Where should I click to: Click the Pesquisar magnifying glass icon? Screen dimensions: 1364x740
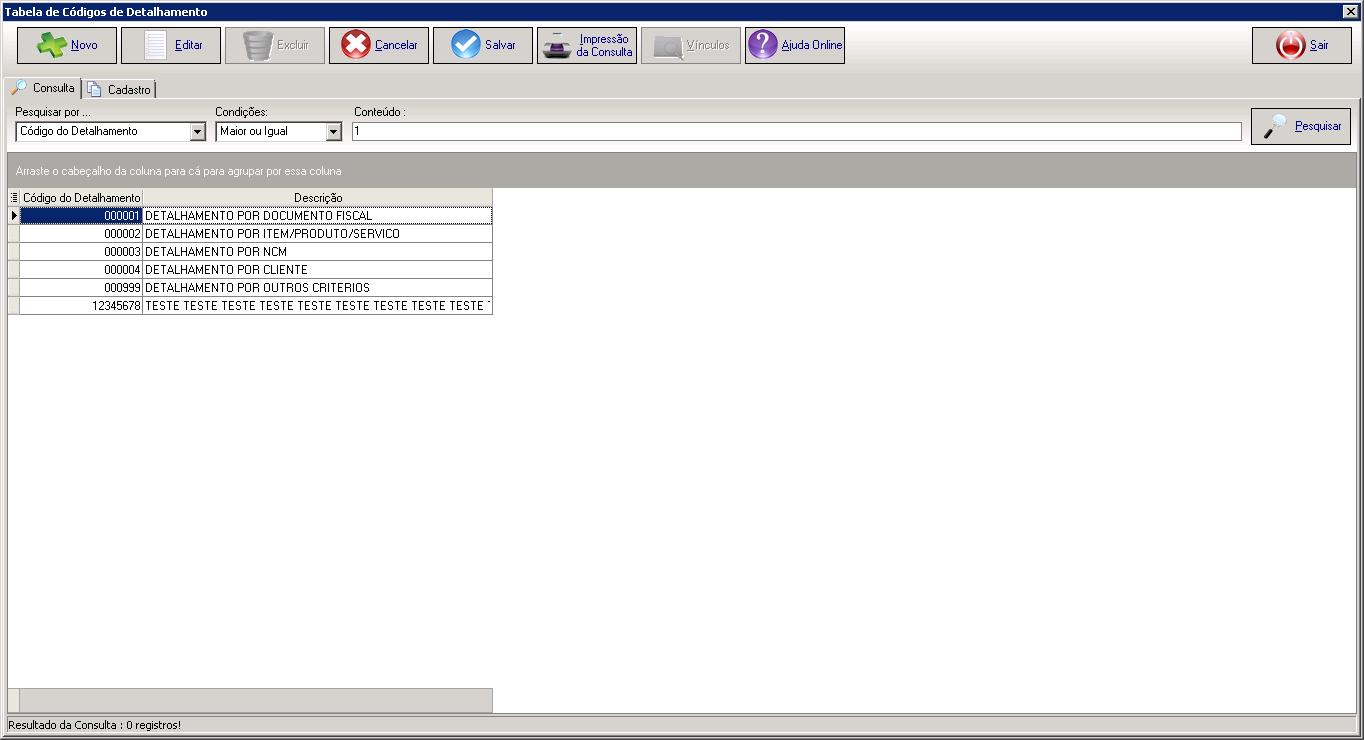point(1275,126)
